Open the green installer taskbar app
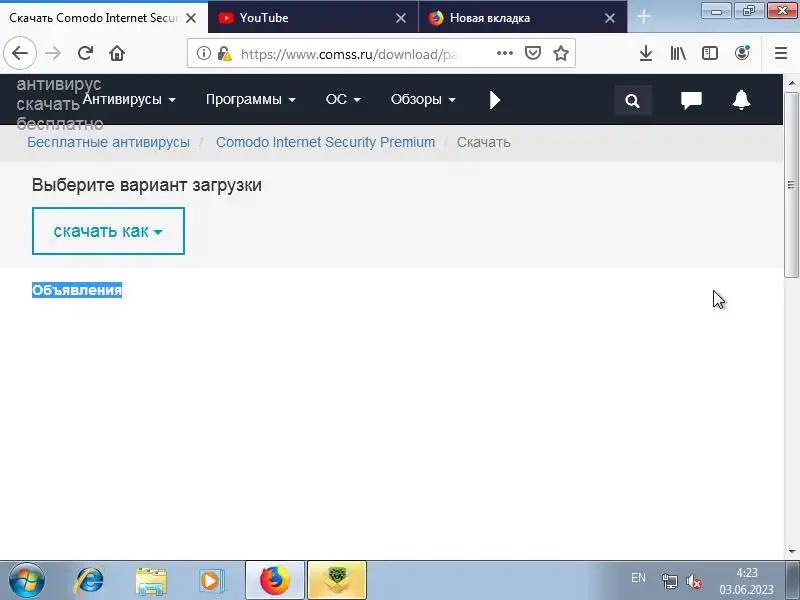800x600 pixels. pyautogui.click(x=337, y=580)
